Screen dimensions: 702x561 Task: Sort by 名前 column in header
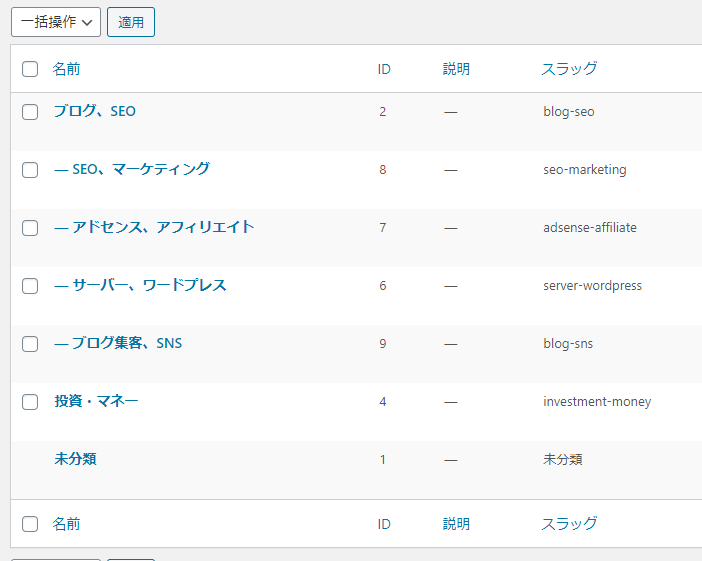[66, 69]
